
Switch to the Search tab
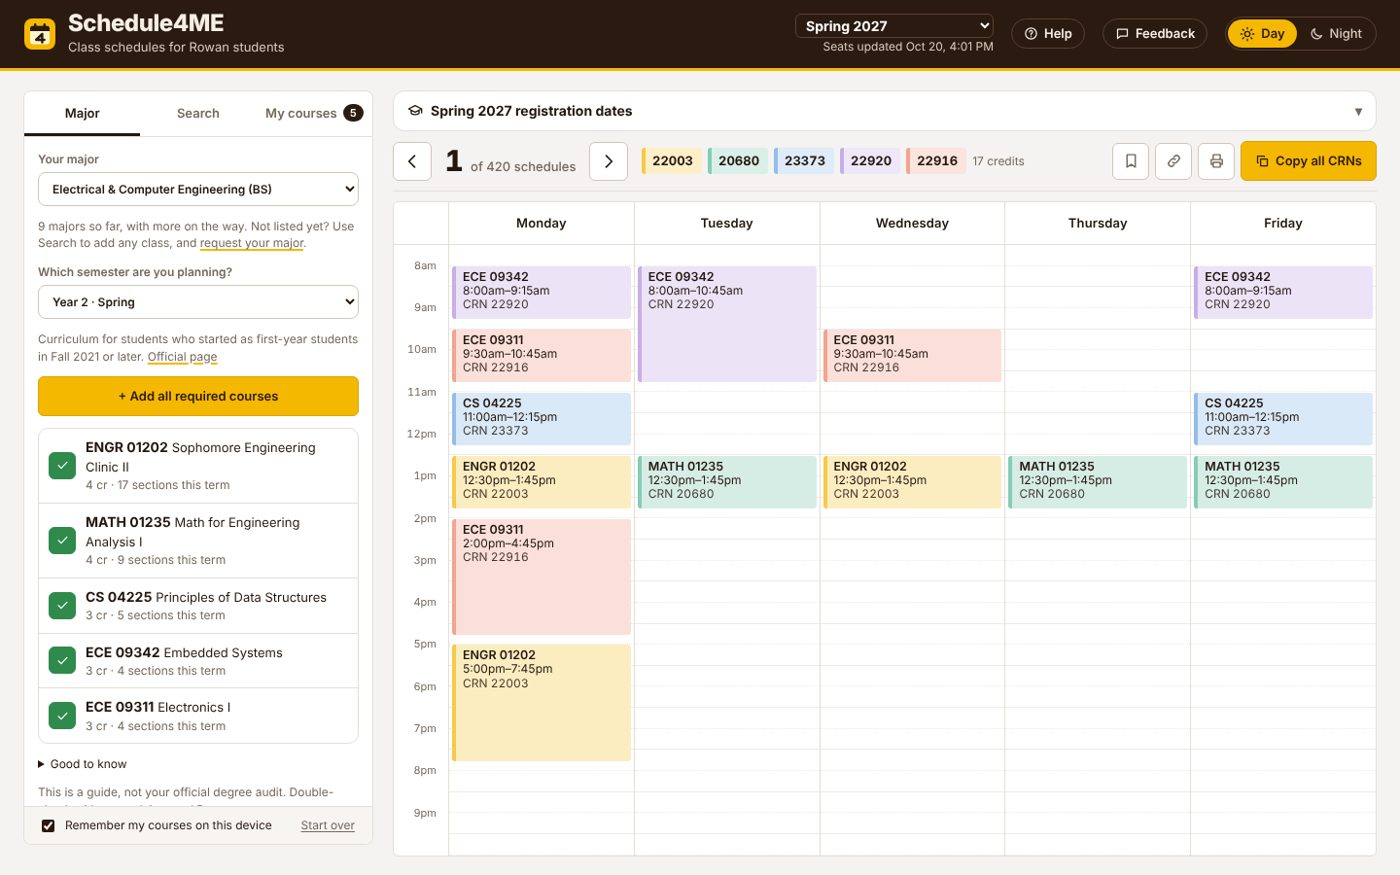click(x=198, y=113)
